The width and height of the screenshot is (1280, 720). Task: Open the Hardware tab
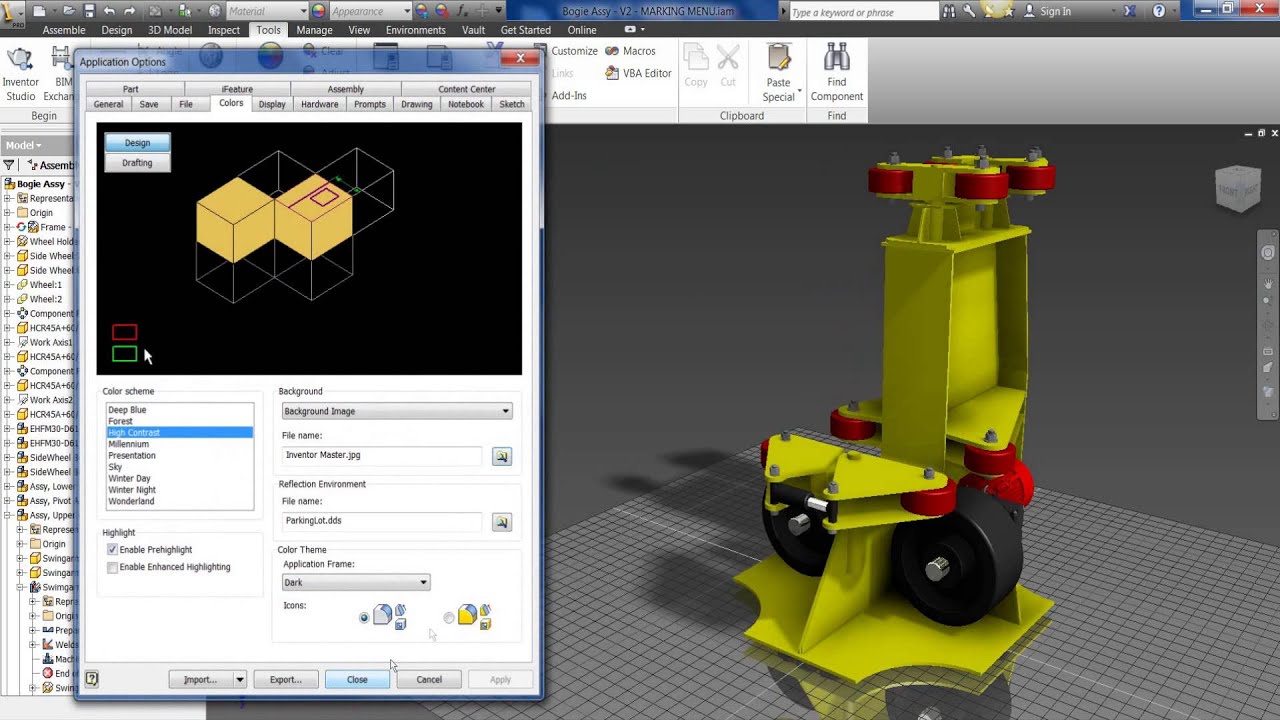pos(319,104)
